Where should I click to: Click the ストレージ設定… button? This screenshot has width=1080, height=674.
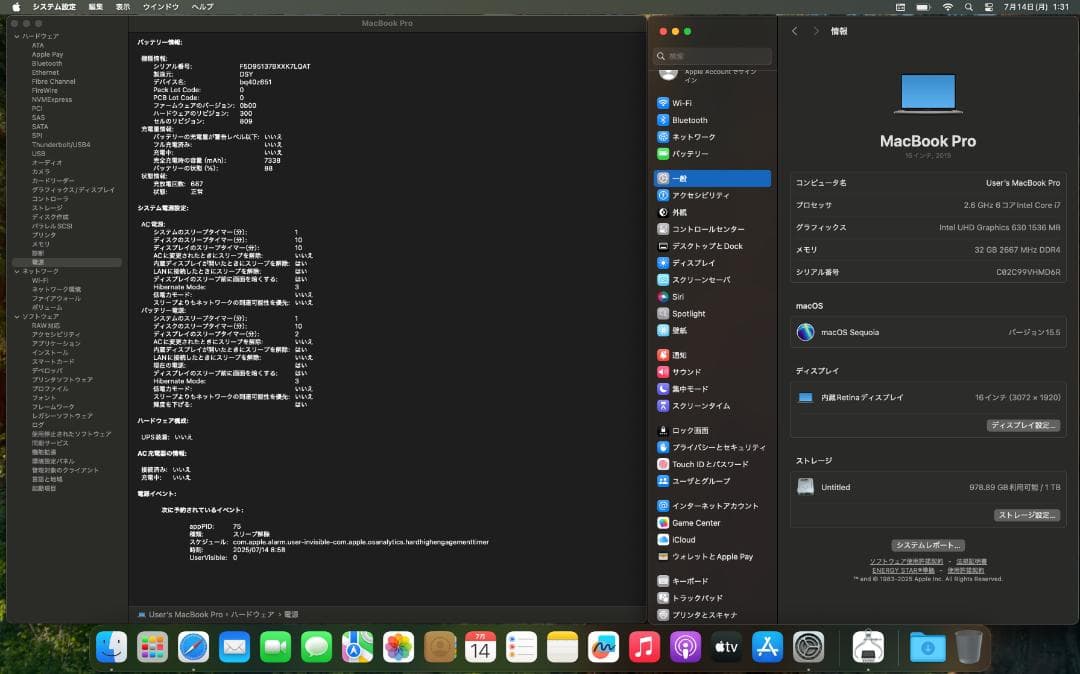coord(1026,515)
